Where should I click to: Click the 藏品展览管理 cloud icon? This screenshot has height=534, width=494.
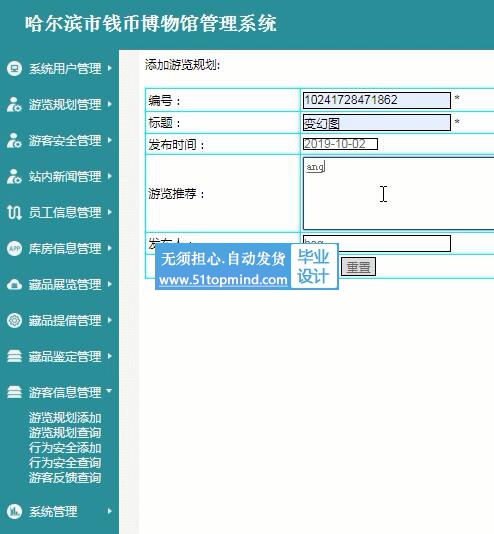14,284
